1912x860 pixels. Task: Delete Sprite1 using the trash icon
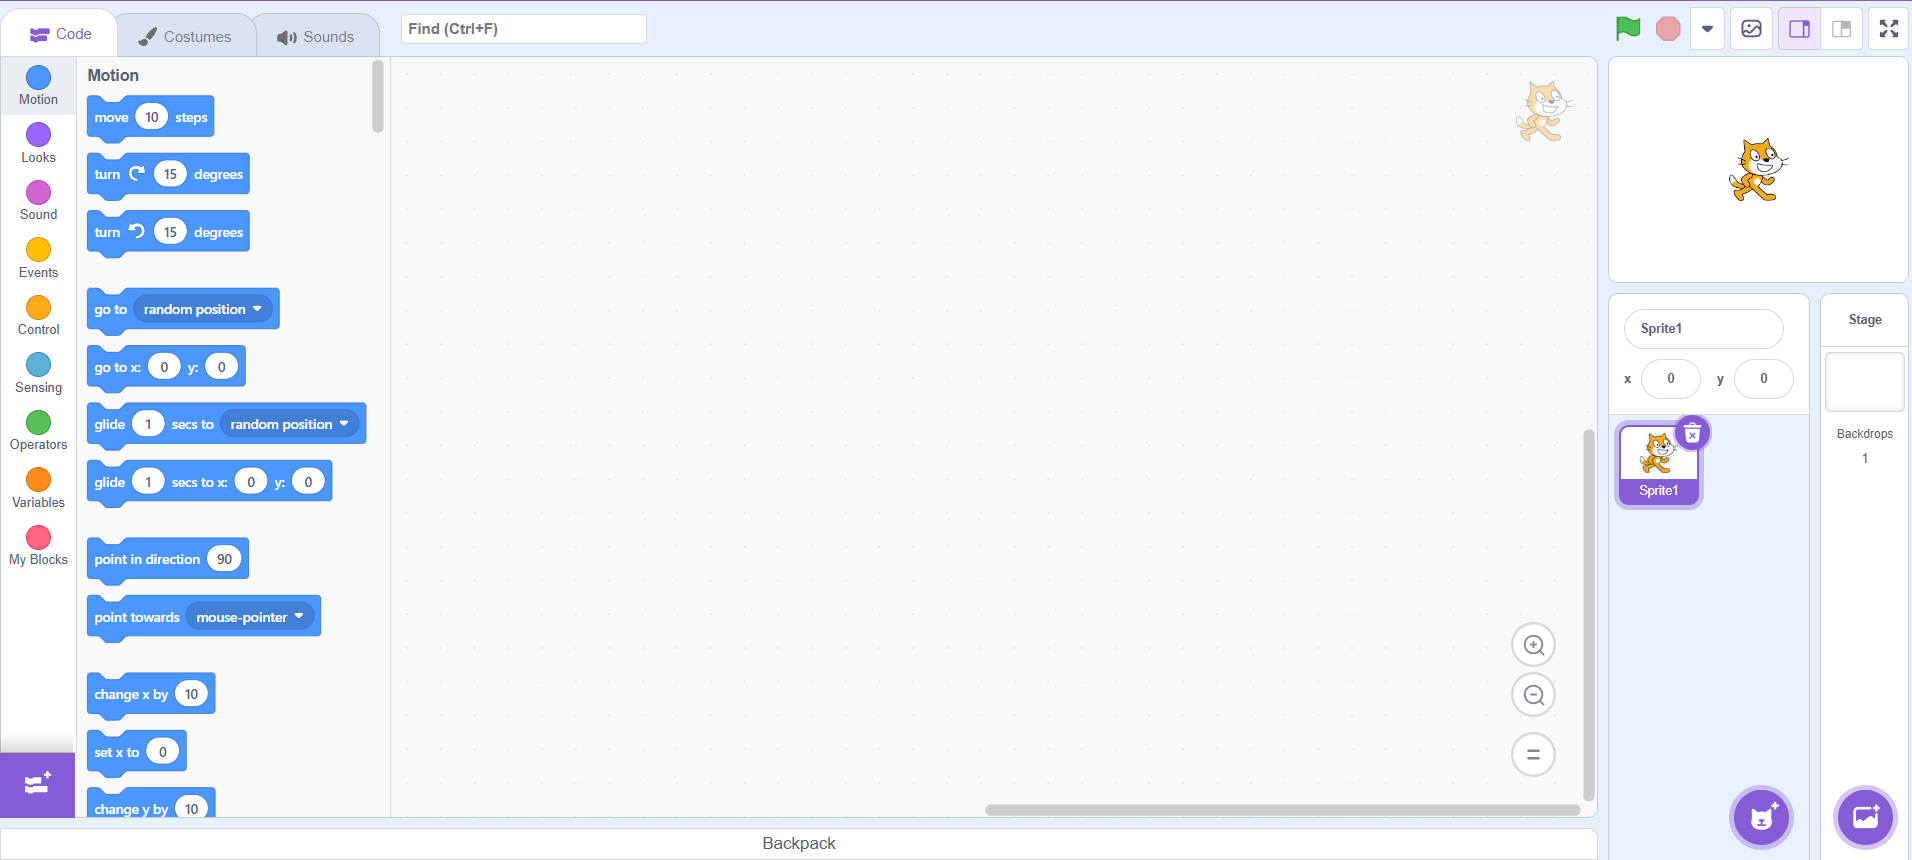click(x=1693, y=433)
